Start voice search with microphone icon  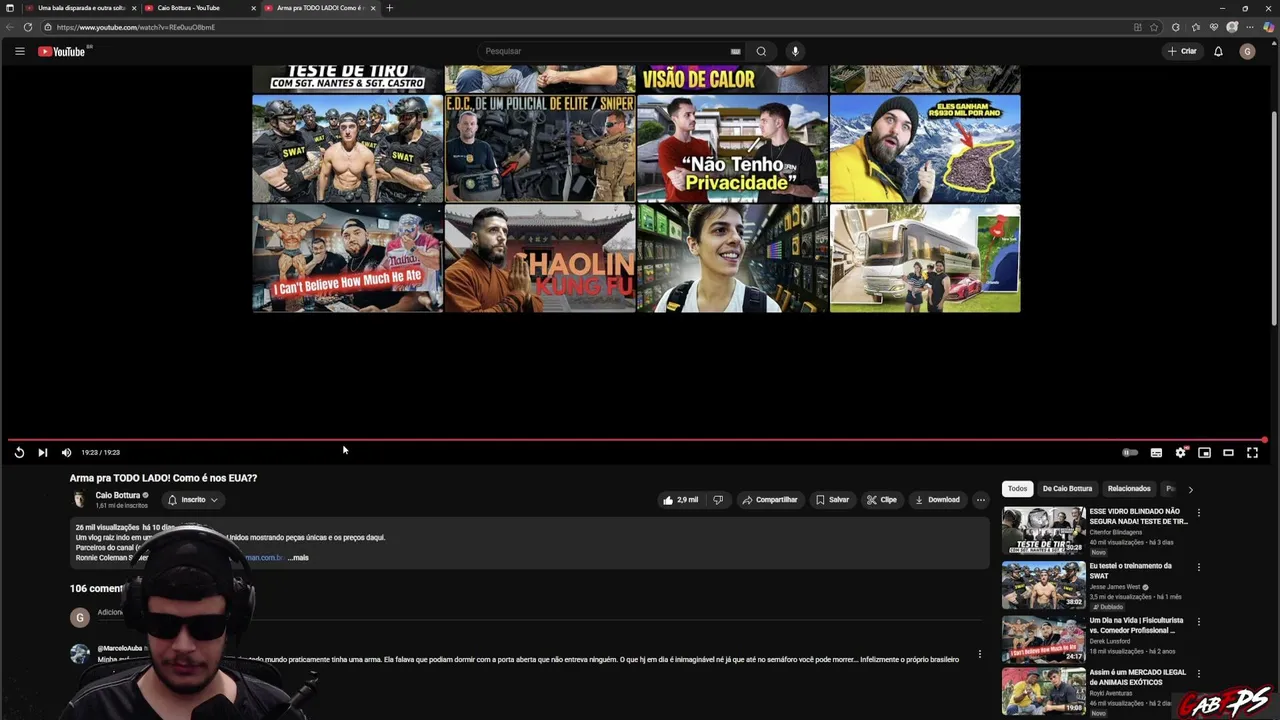click(795, 51)
